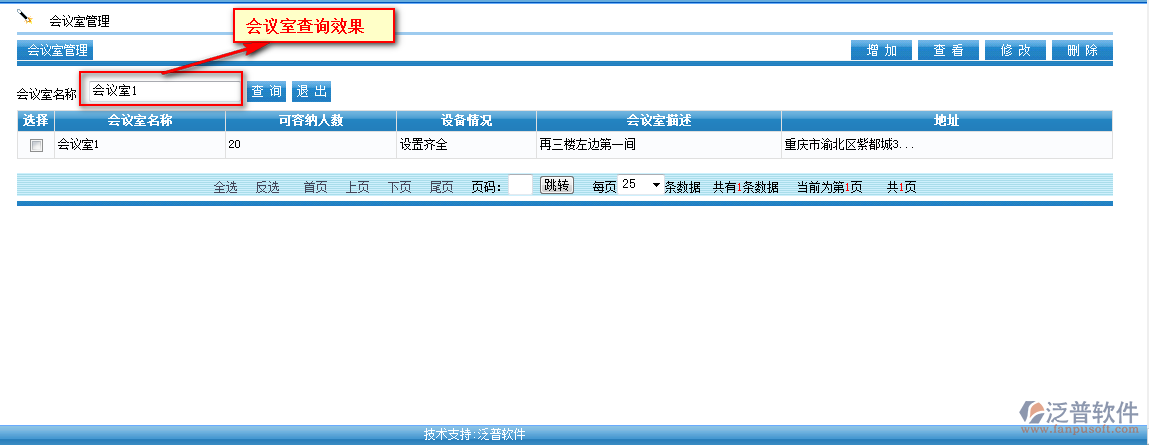The image size is (1149, 445).
Task: Click the 修改 button
Action: click(1016, 51)
